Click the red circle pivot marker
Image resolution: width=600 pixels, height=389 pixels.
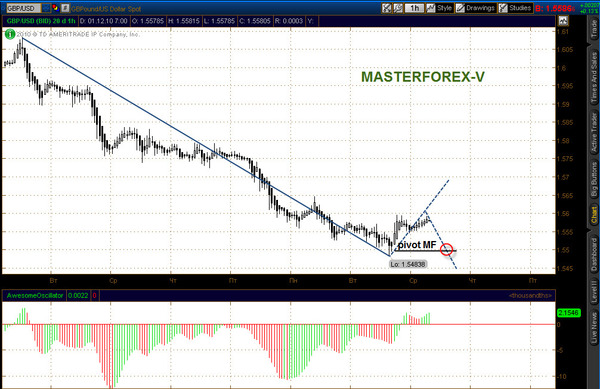click(446, 249)
